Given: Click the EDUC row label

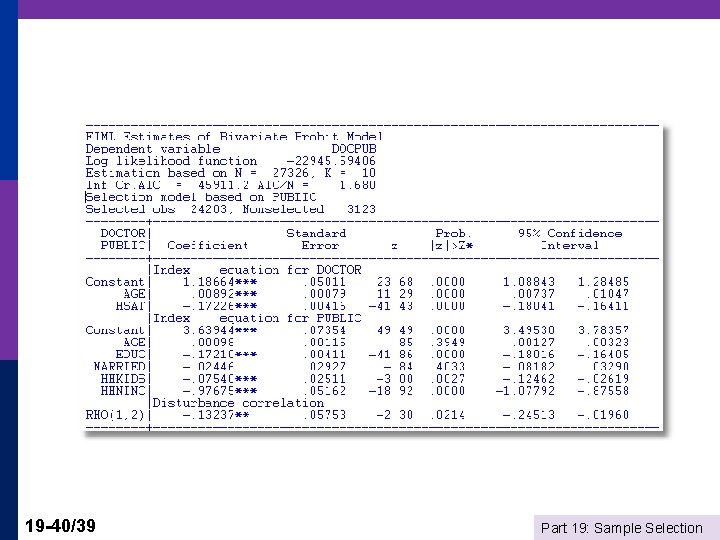Looking at the screenshot, I should (x=130, y=354).
